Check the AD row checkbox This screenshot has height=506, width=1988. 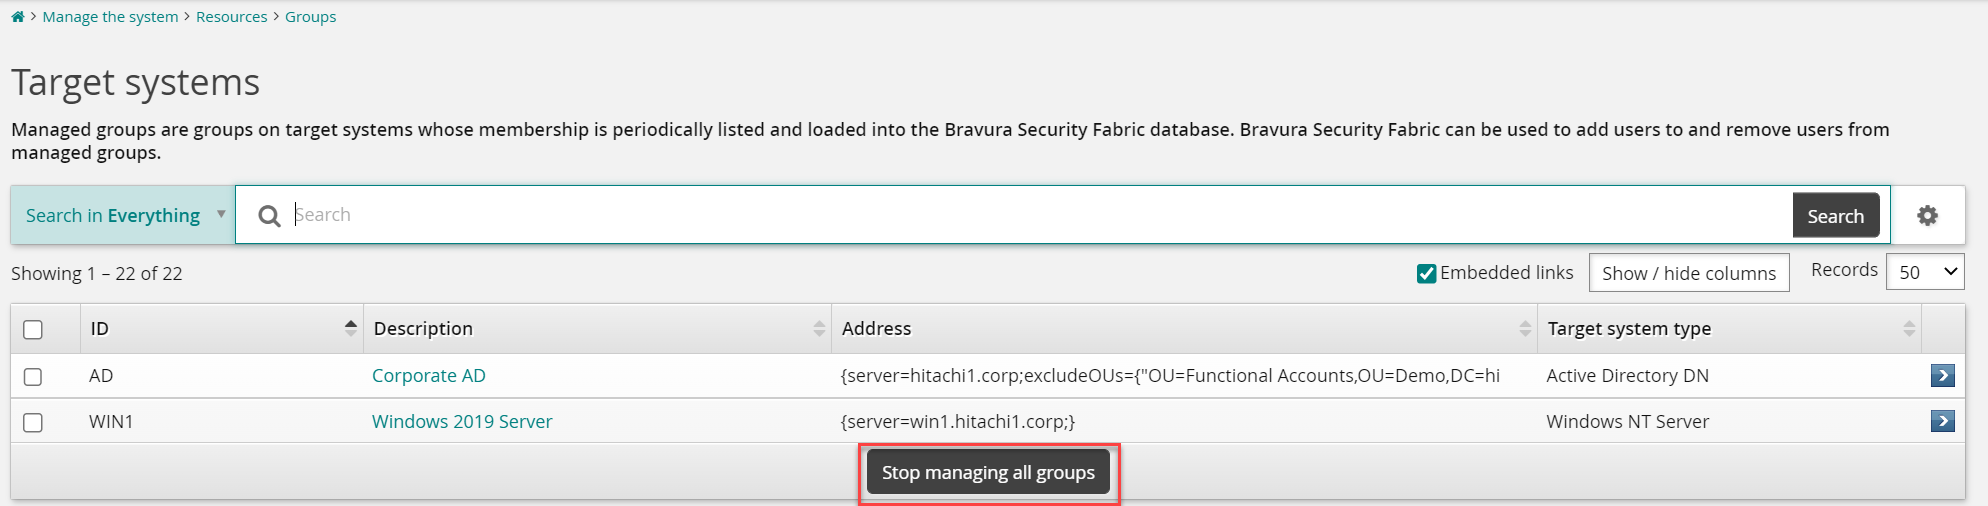33,377
